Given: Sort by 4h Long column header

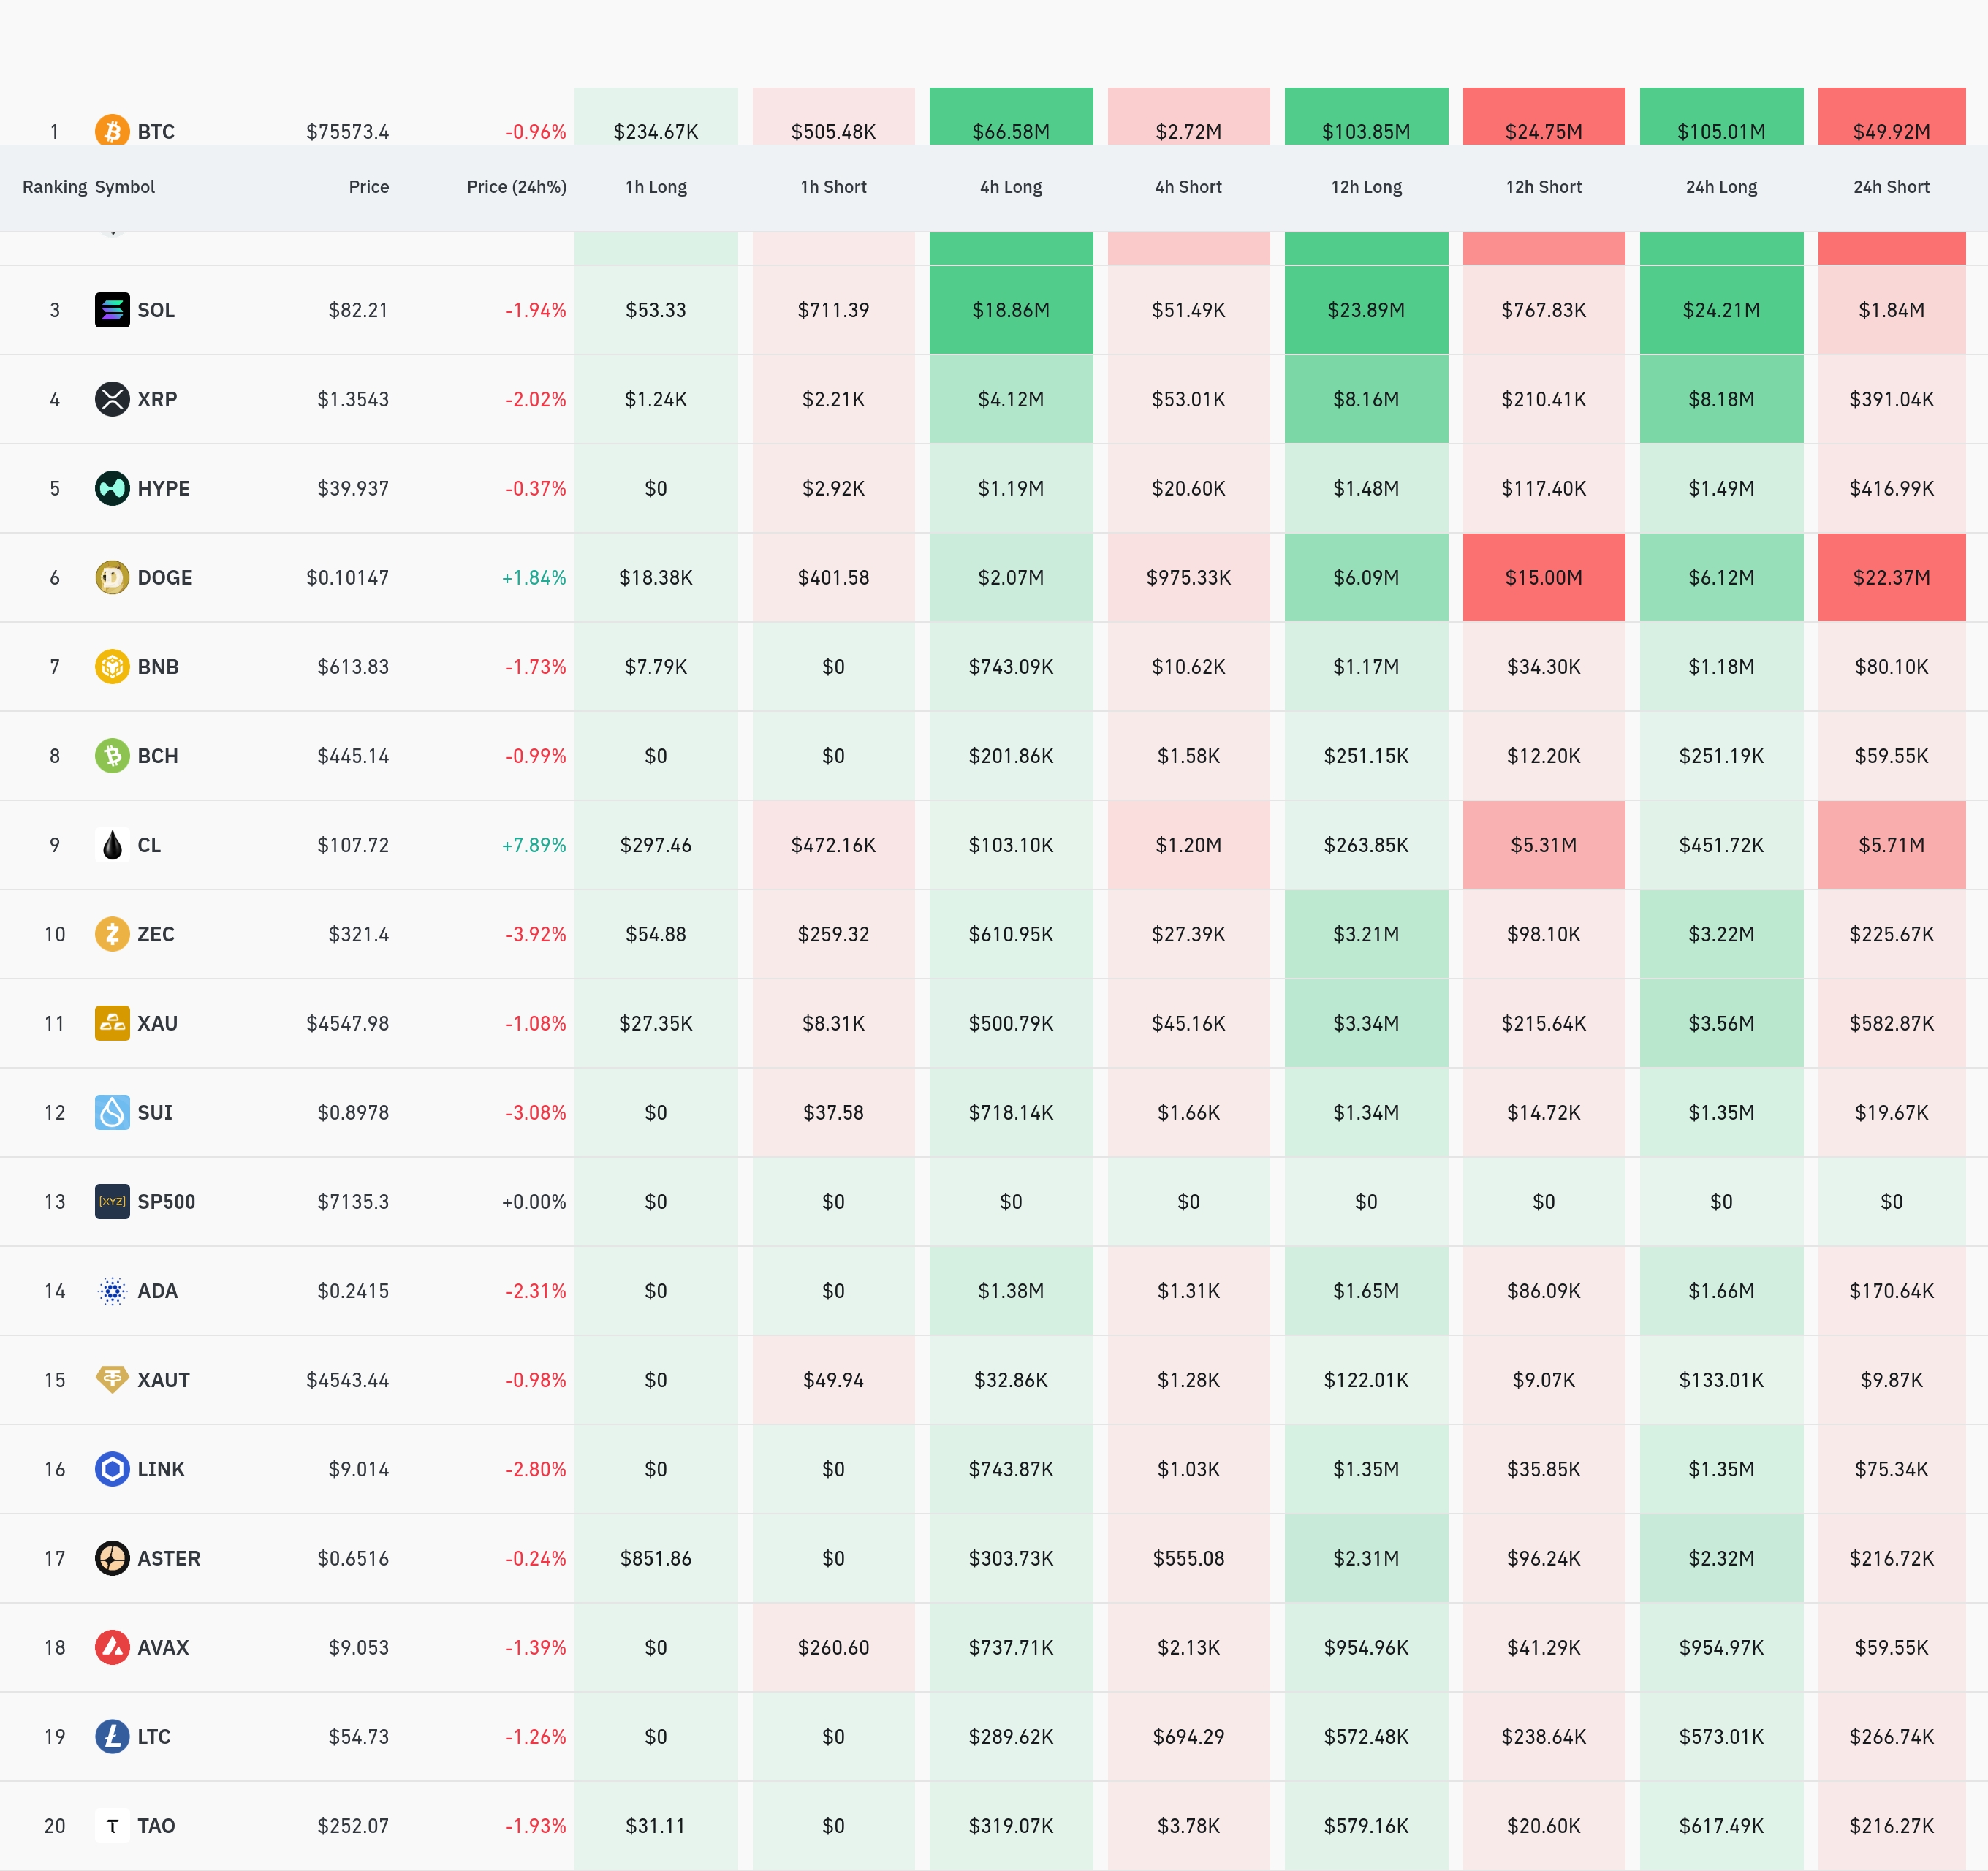Looking at the screenshot, I should click(x=1010, y=187).
